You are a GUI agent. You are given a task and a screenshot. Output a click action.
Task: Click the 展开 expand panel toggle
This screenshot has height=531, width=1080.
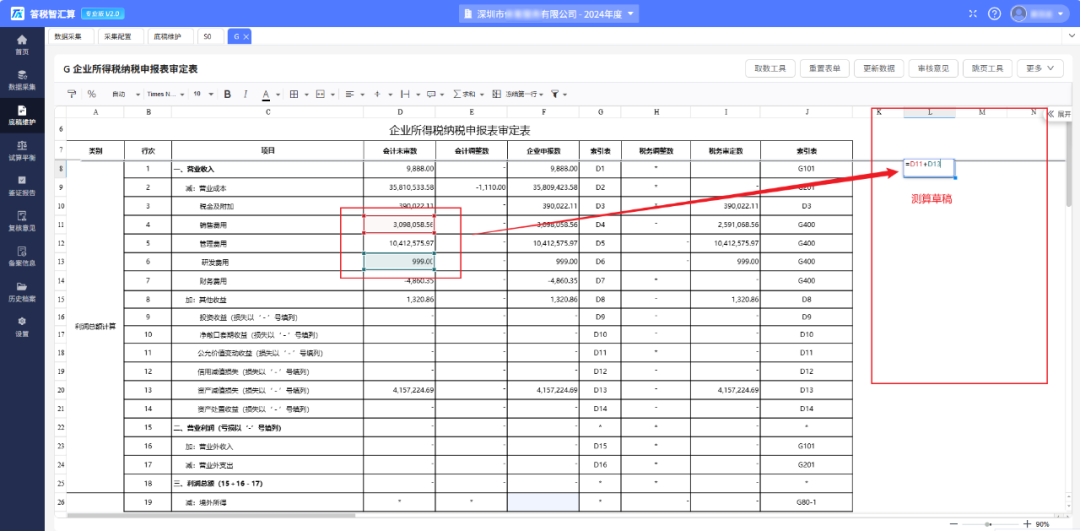pyautogui.click(x=1059, y=114)
